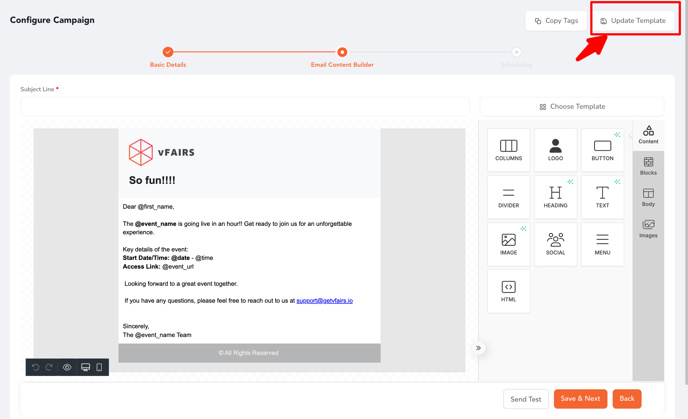
Task: Switch to the Images tab
Action: coord(648,229)
